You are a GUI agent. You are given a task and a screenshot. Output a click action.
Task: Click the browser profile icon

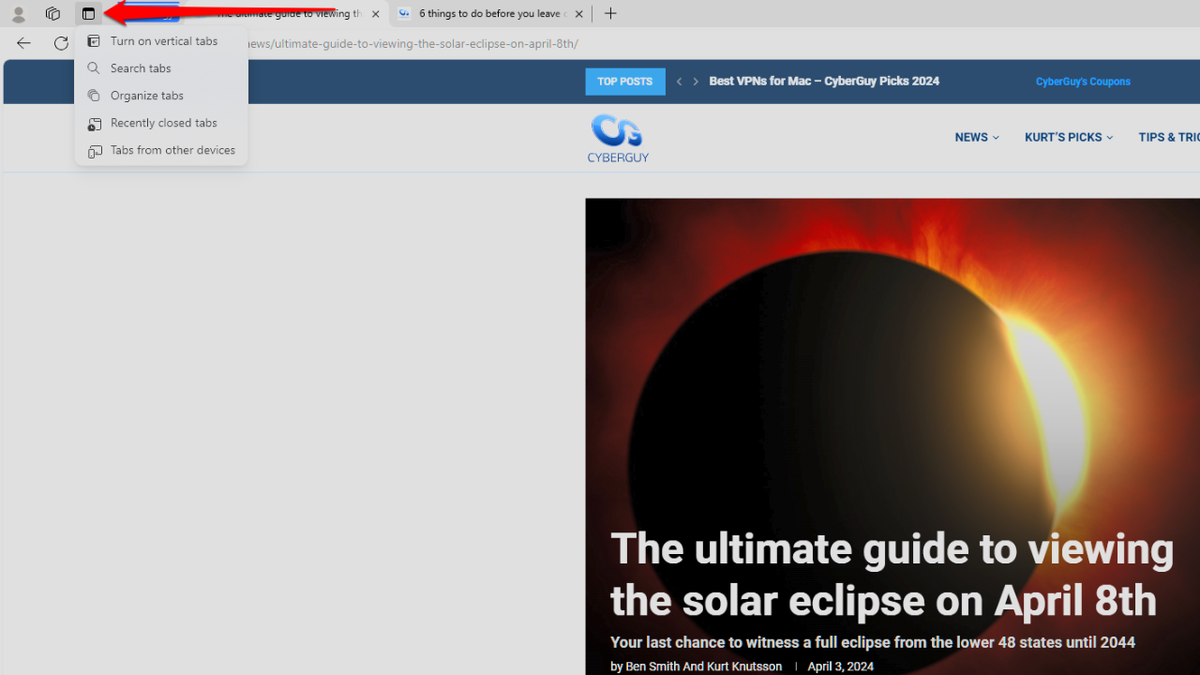pyautogui.click(x=17, y=13)
